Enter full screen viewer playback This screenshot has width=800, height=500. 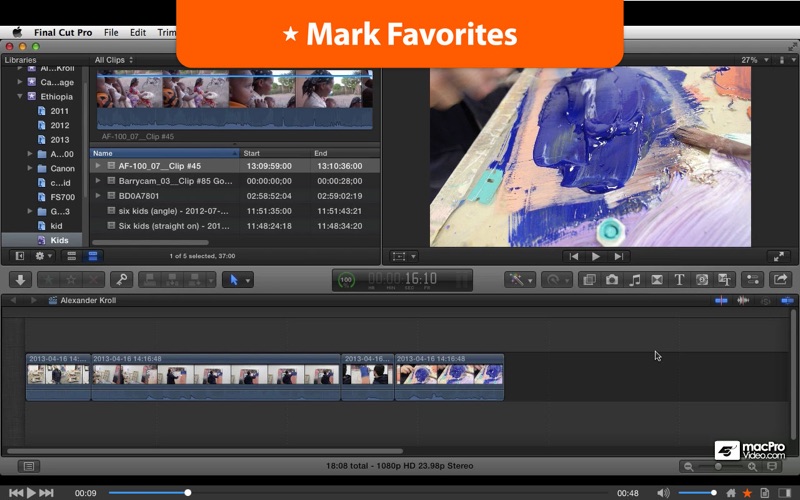click(779, 257)
